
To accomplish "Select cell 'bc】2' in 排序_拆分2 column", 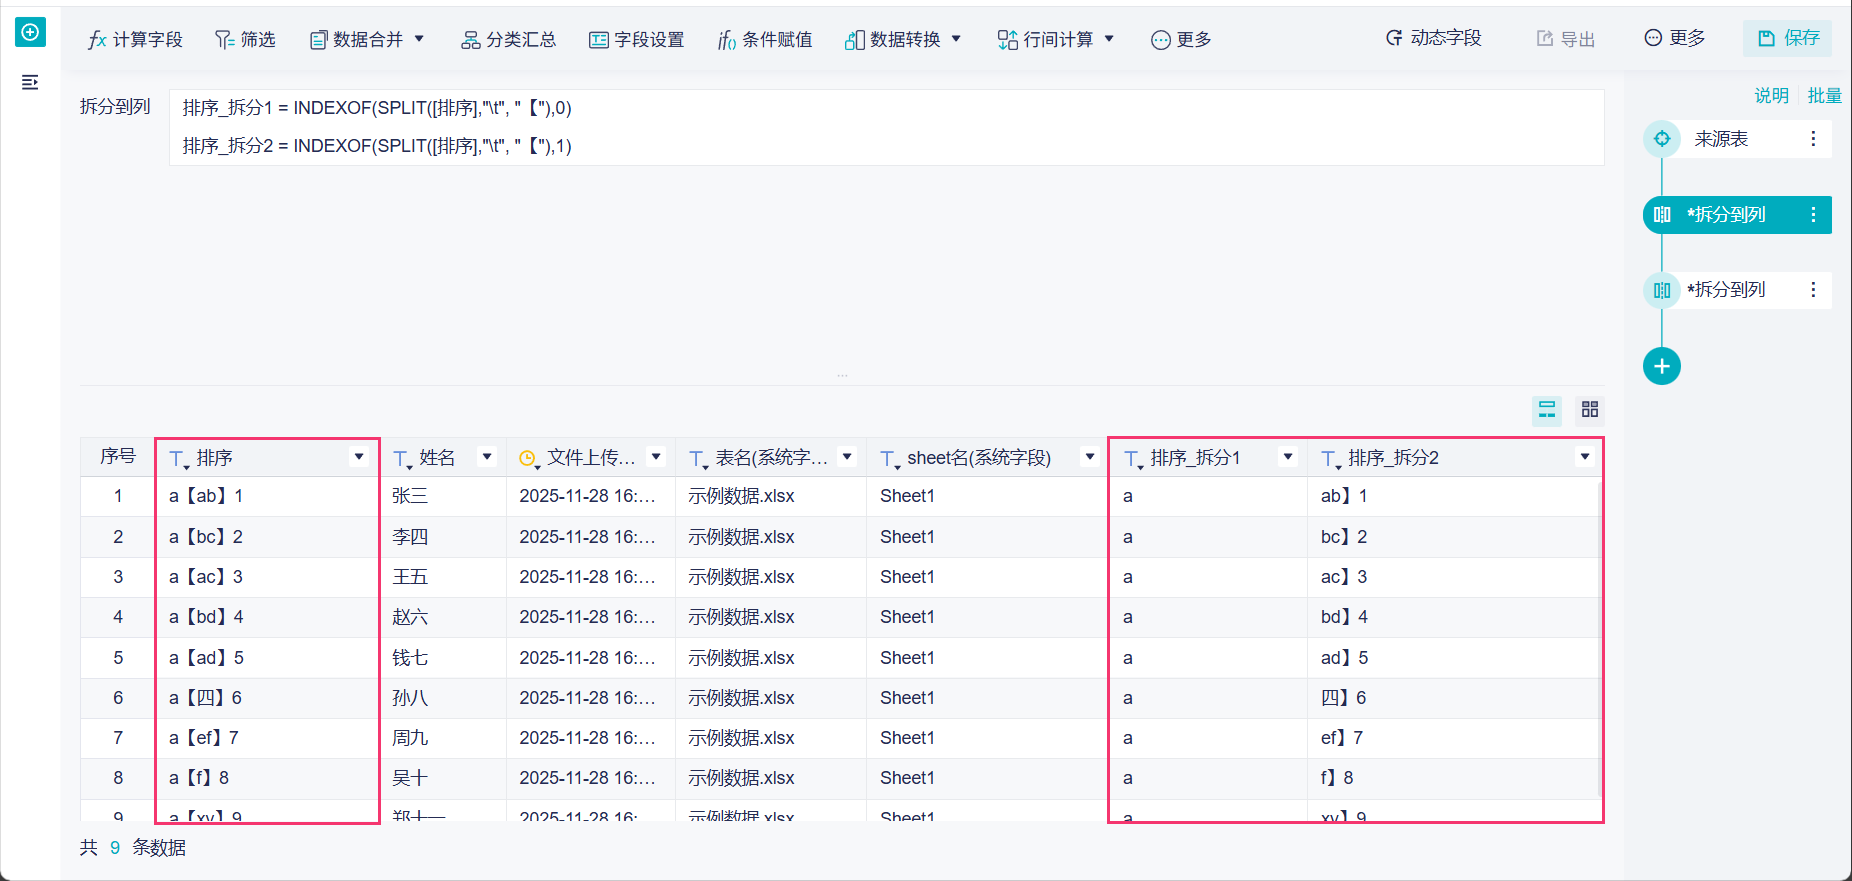I will click(x=1454, y=537).
